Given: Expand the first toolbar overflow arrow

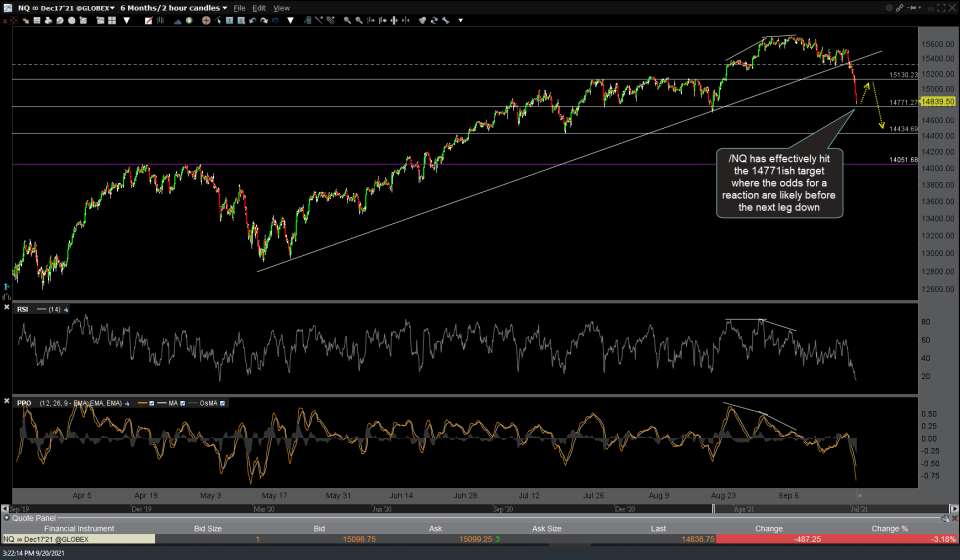Looking at the screenshot, I should 127,20.
